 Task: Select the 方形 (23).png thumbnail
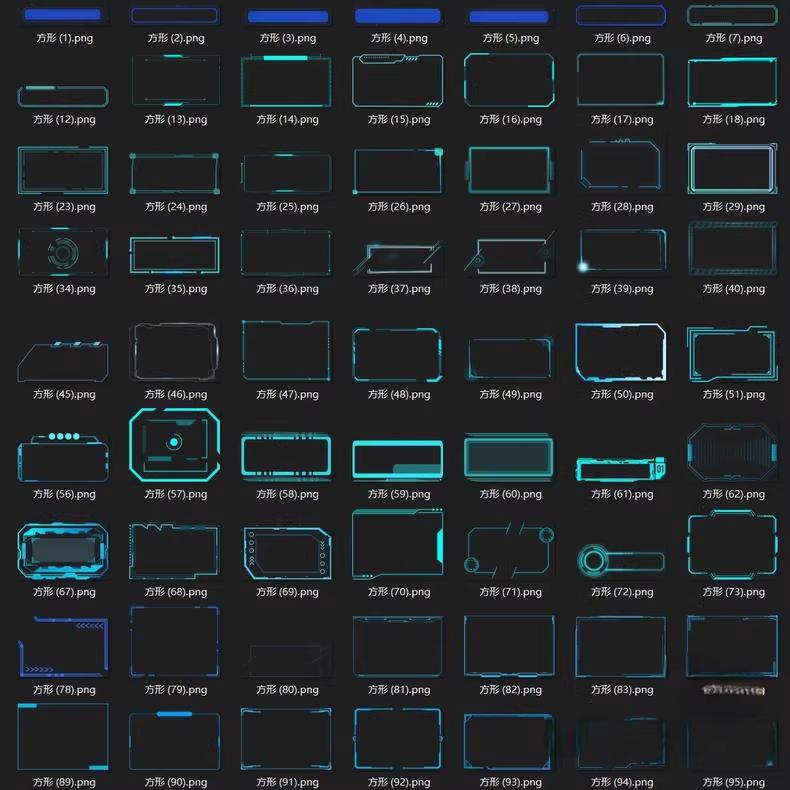63,170
